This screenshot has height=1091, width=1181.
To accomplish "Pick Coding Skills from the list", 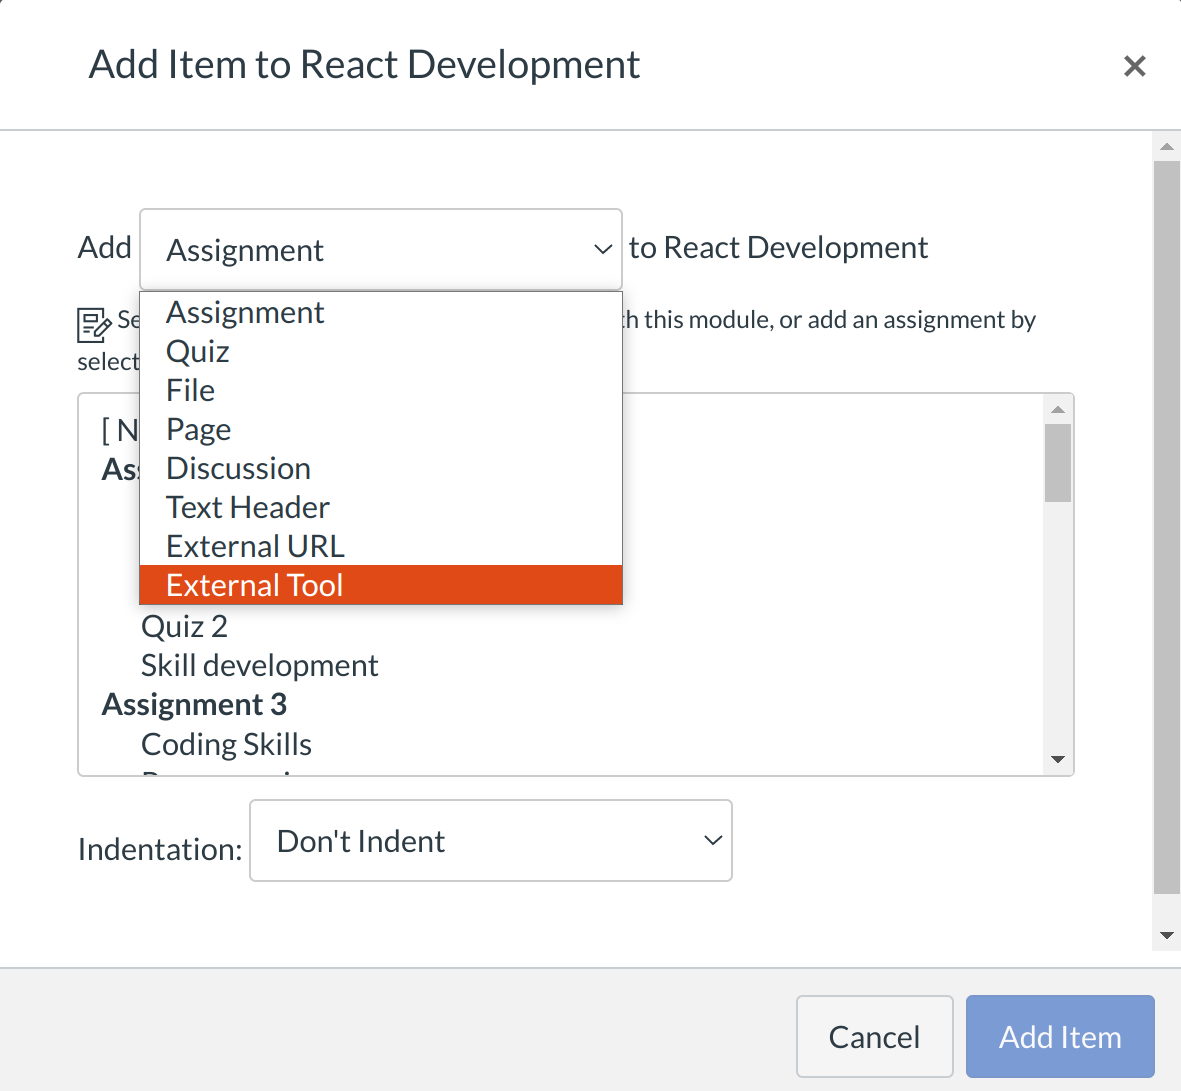I will (x=227, y=745).
